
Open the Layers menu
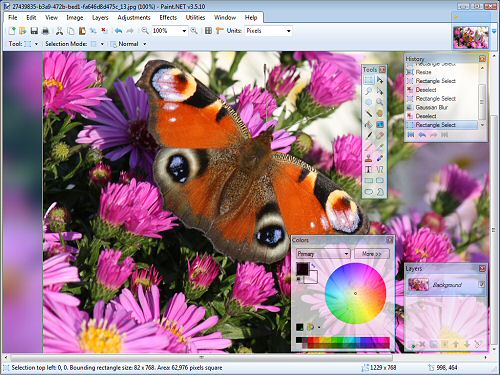pyautogui.click(x=100, y=18)
